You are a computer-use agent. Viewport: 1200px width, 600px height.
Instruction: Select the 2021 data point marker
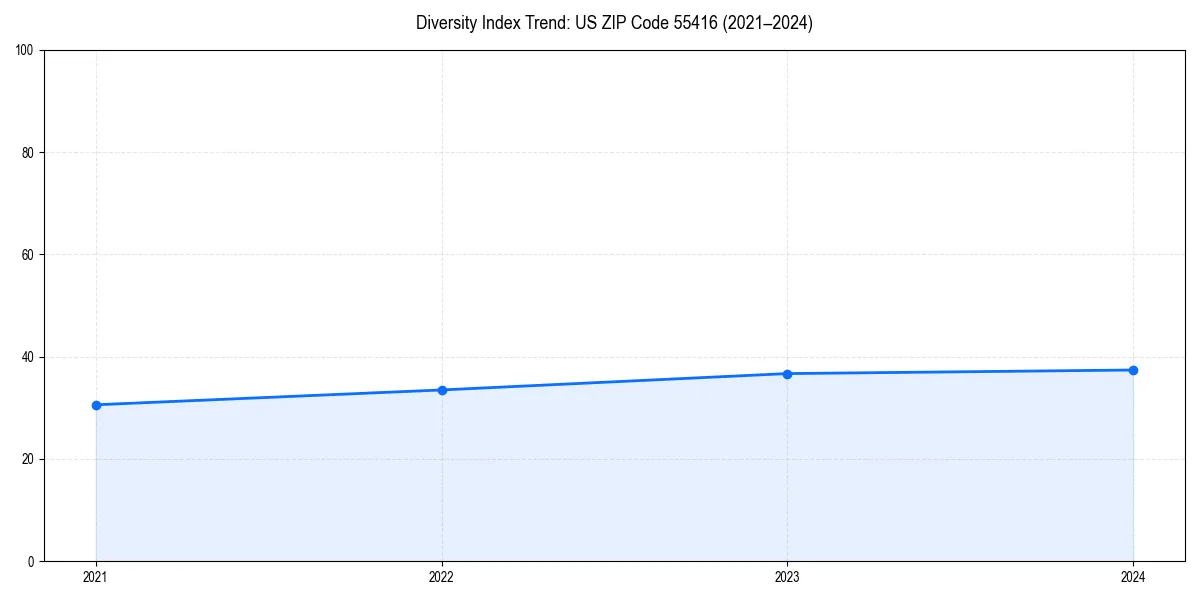point(95,405)
